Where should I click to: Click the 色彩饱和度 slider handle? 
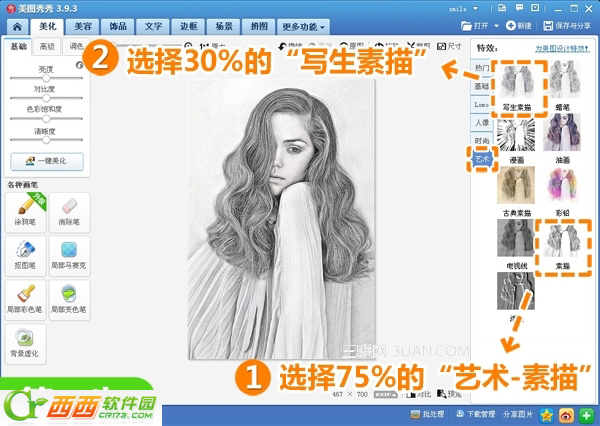coord(46,119)
